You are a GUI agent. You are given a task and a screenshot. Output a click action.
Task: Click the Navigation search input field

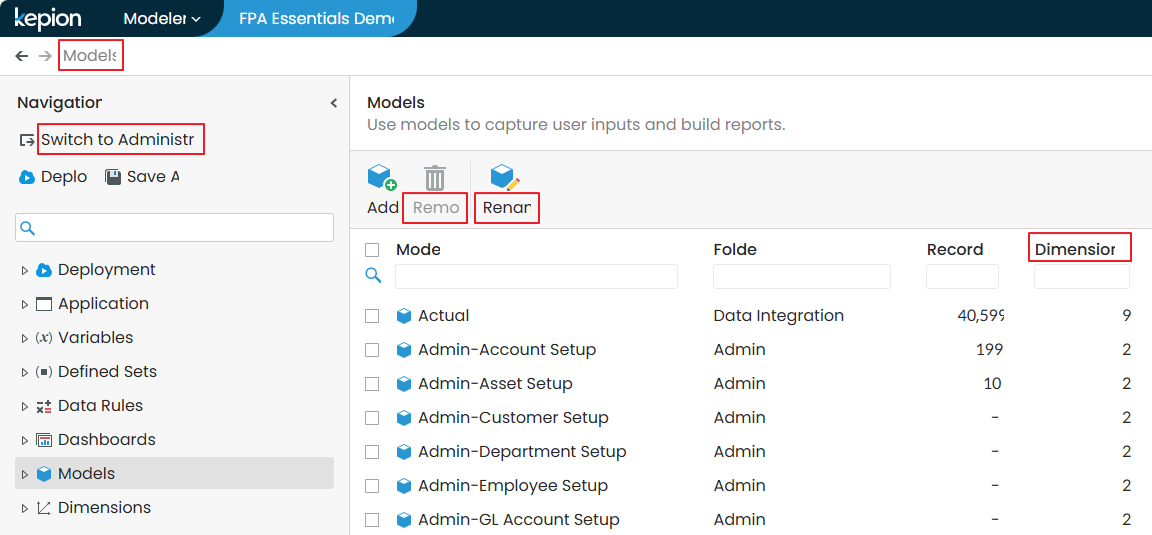pyautogui.click(x=175, y=228)
